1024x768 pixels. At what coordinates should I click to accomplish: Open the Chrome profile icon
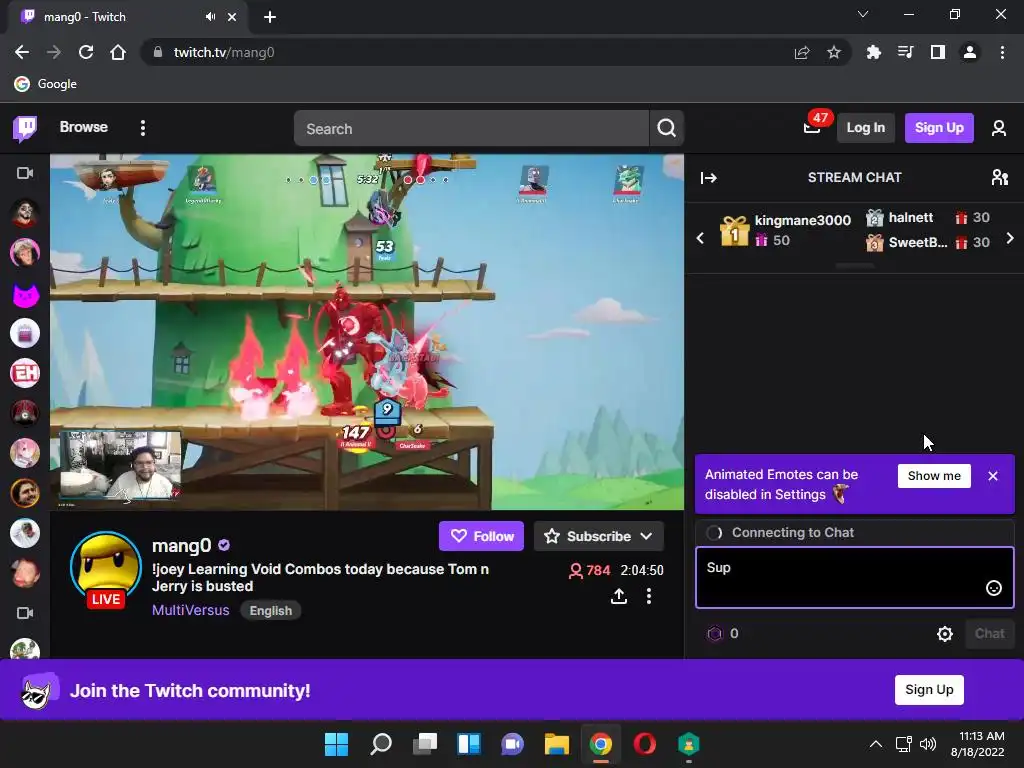coord(970,52)
